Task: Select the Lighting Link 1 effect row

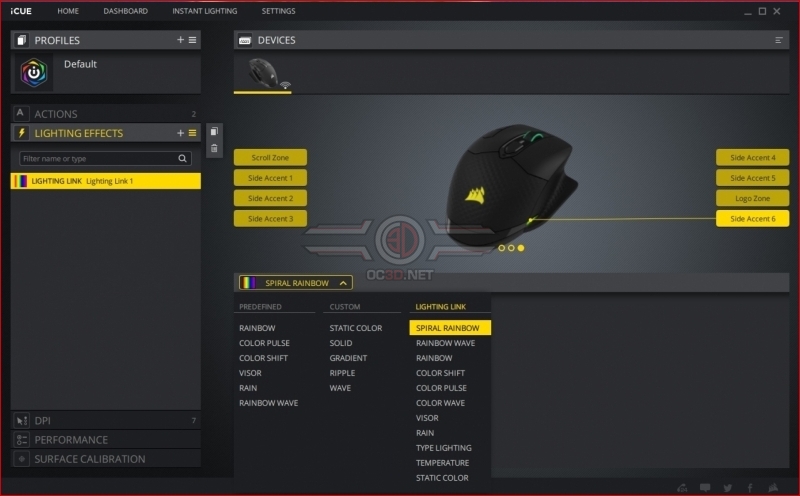Action: [106, 181]
